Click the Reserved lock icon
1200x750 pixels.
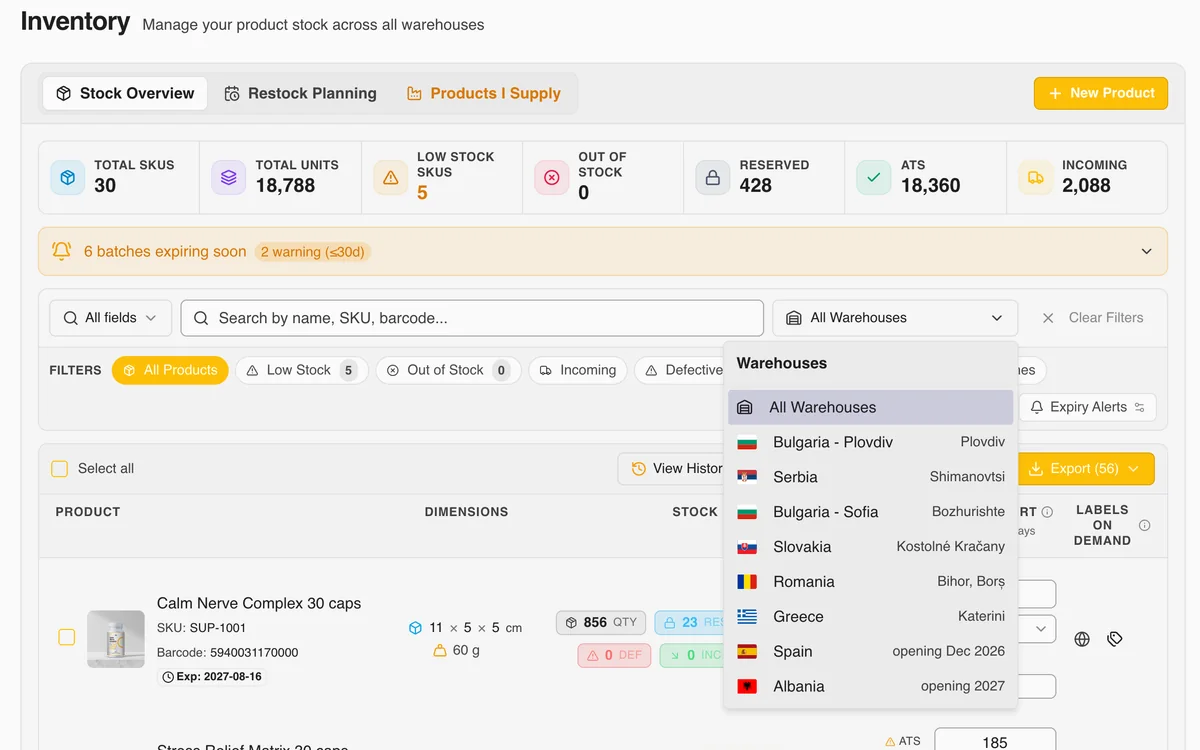pyautogui.click(x=713, y=177)
